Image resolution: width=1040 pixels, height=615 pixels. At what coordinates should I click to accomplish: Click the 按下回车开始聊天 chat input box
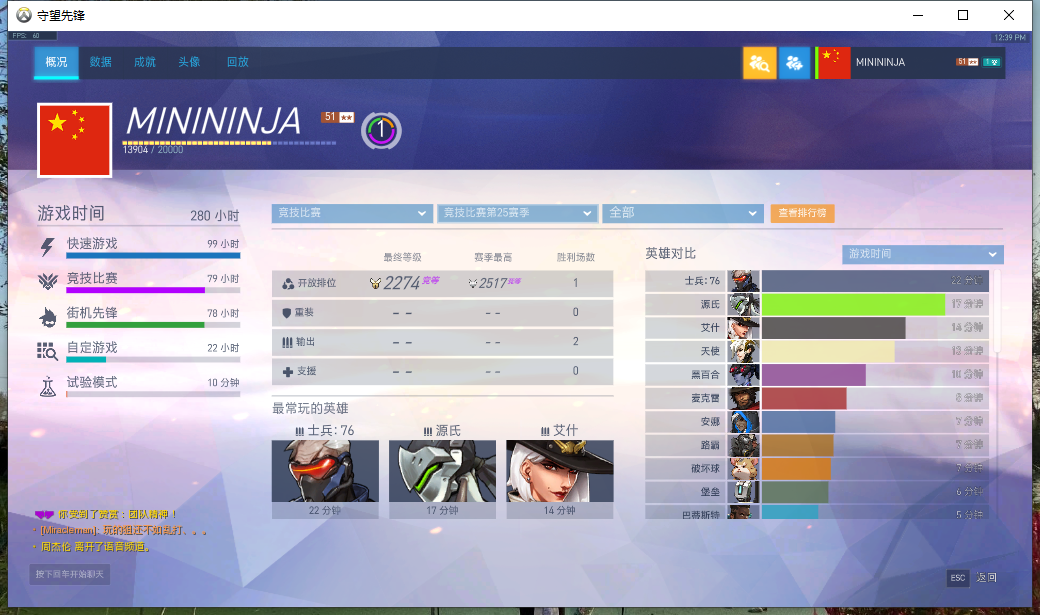pyautogui.click(x=70, y=575)
